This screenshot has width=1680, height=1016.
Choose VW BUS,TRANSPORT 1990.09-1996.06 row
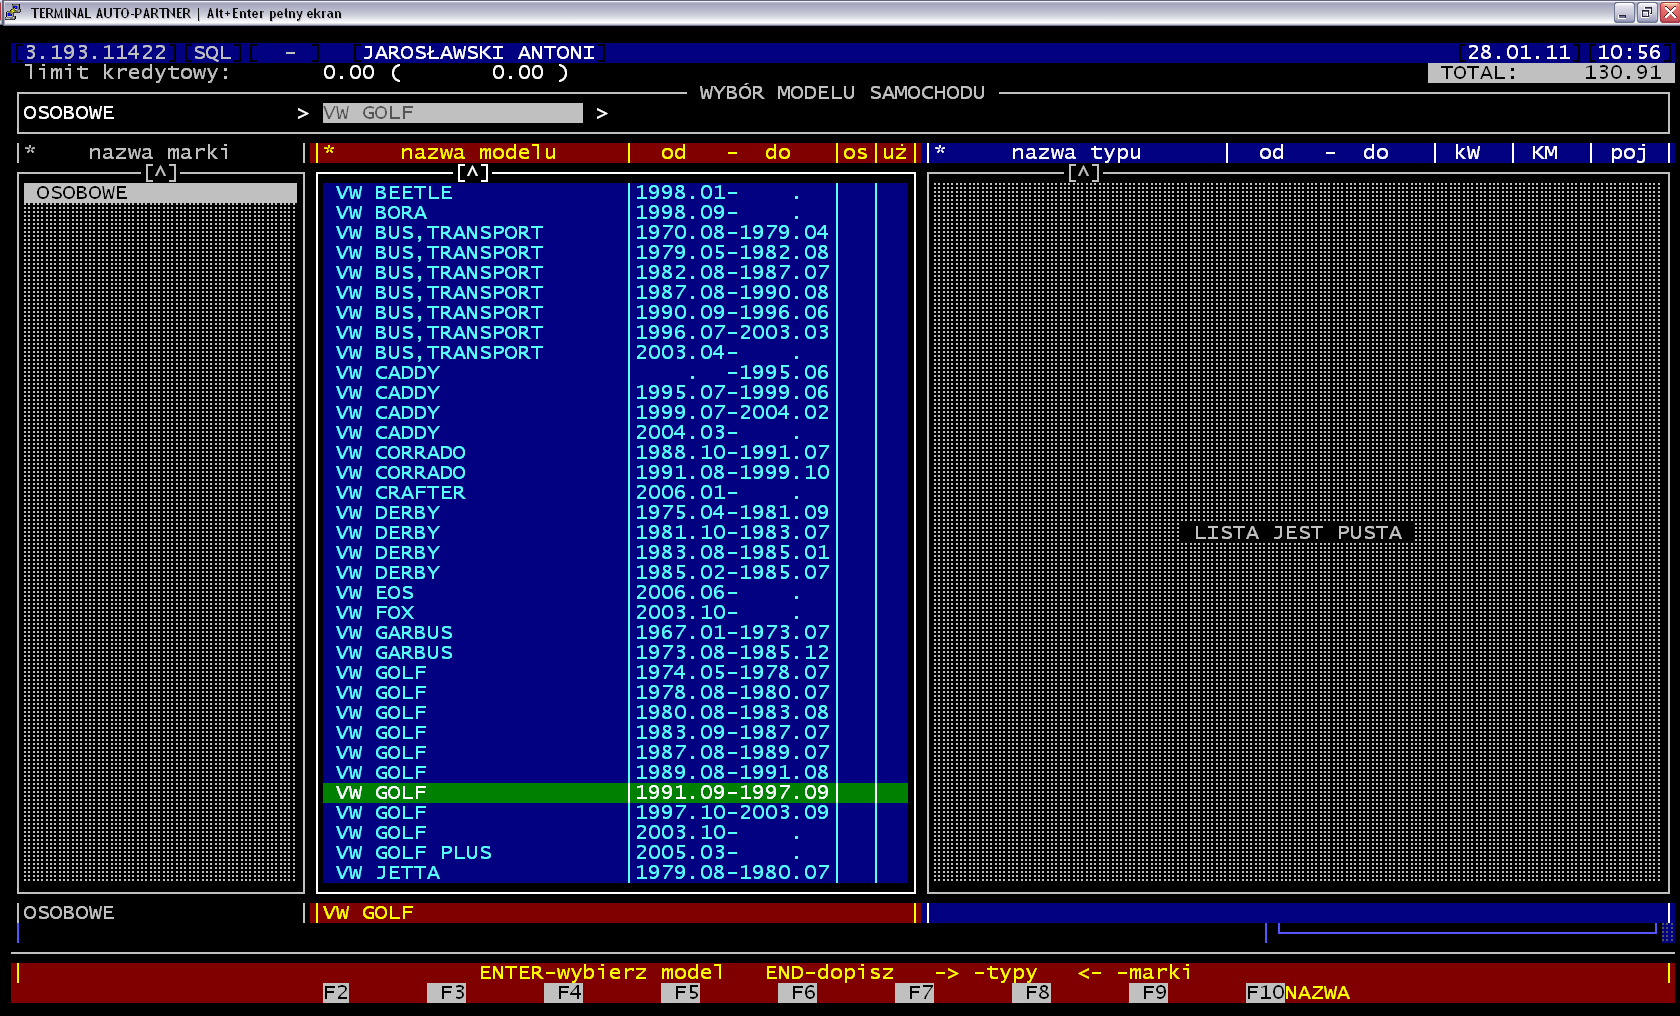coord(615,313)
